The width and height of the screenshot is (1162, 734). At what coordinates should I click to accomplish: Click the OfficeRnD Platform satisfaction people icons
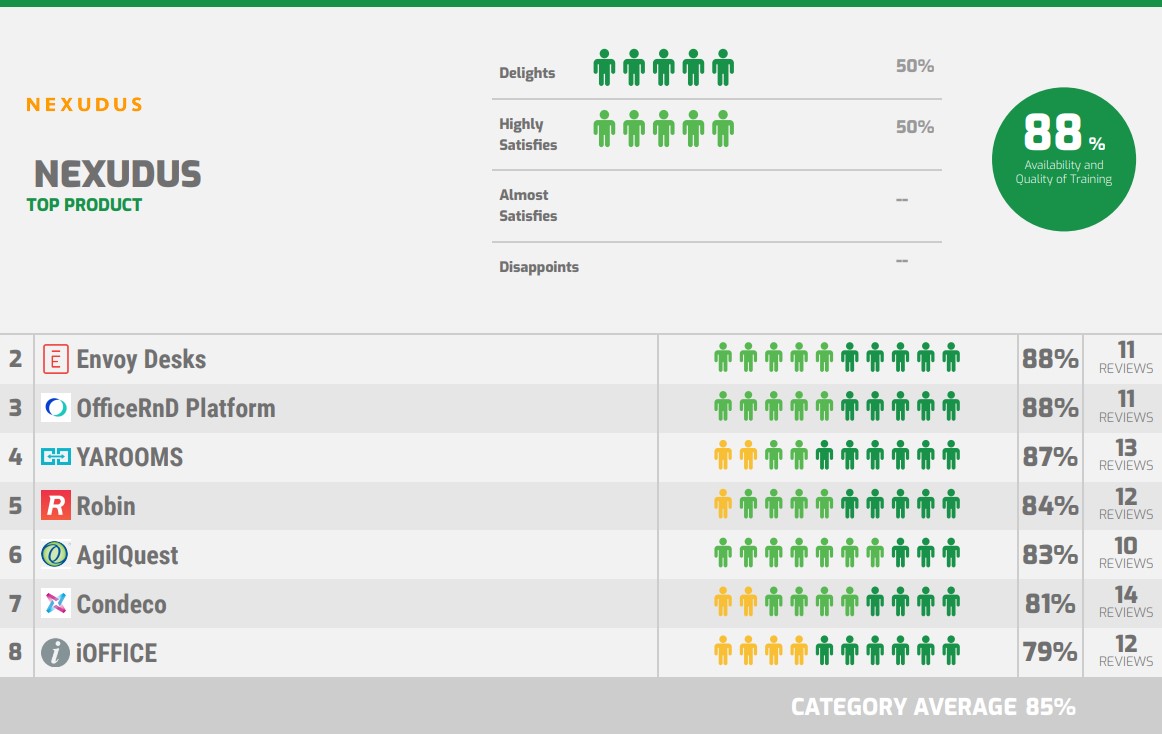click(x=837, y=406)
